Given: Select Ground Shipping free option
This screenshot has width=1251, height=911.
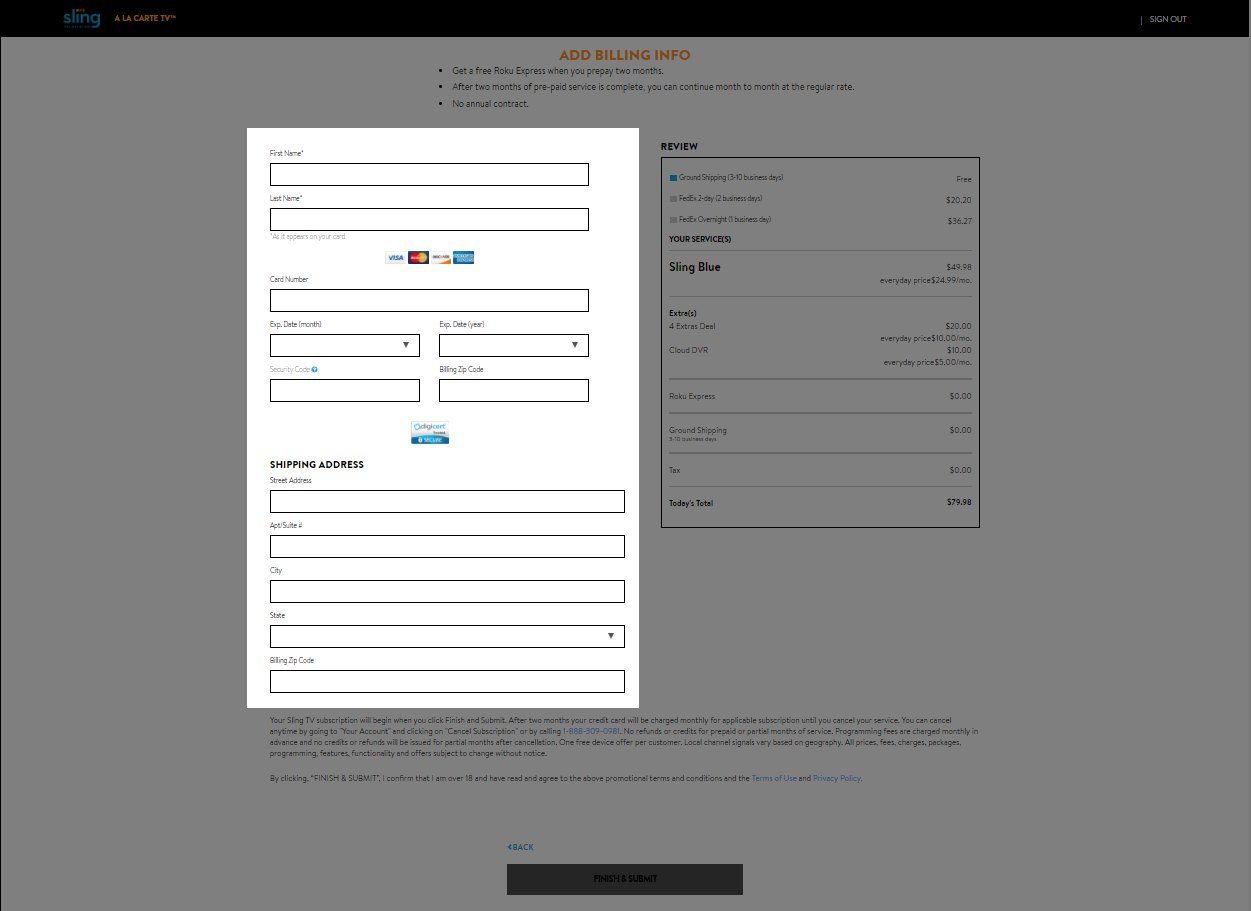Looking at the screenshot, I should (674, 178).
